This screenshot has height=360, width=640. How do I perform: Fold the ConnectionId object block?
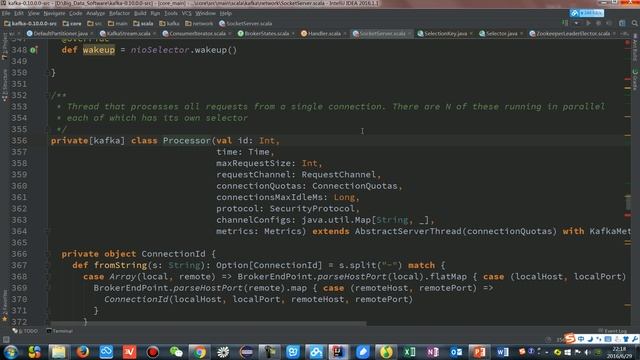[49, 254]
